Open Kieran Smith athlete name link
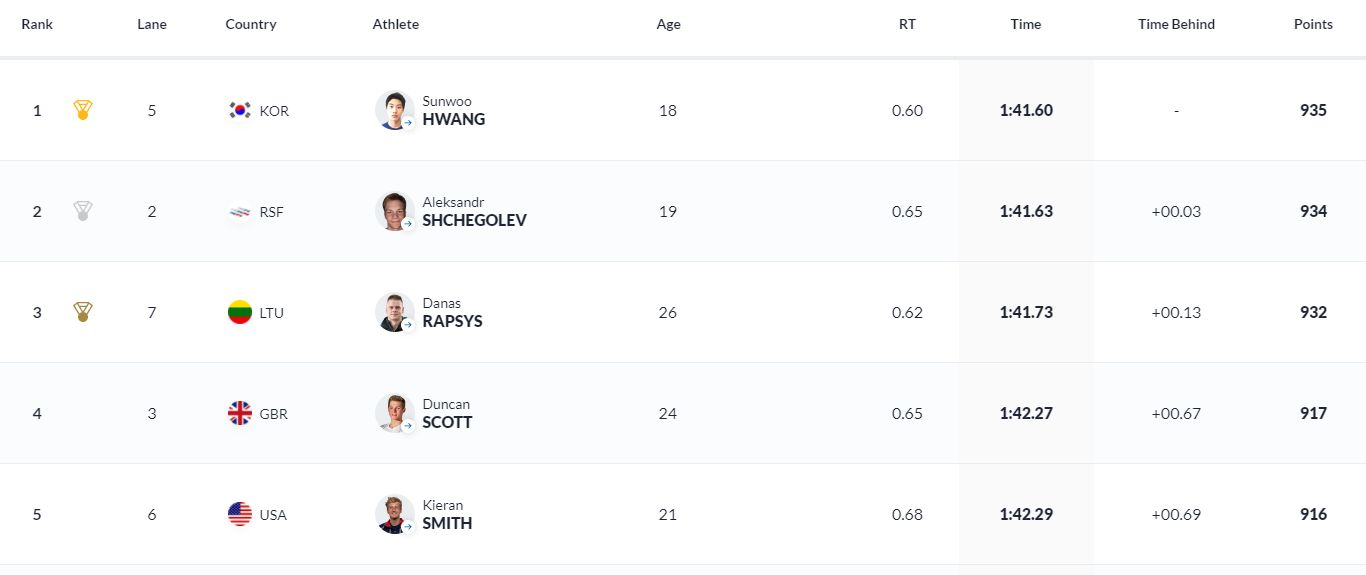The image size is (1366, 575). click(447, 515)
